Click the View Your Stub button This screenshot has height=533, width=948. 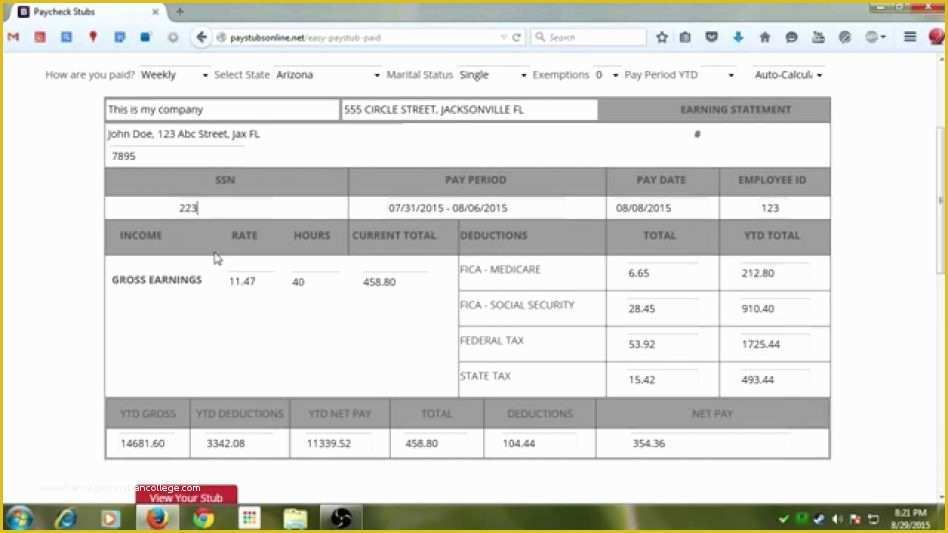[186, 497]
